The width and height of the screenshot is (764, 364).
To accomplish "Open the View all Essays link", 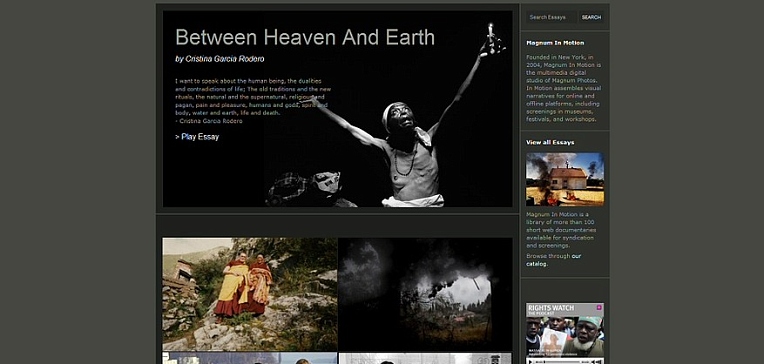I will point(550,142).
